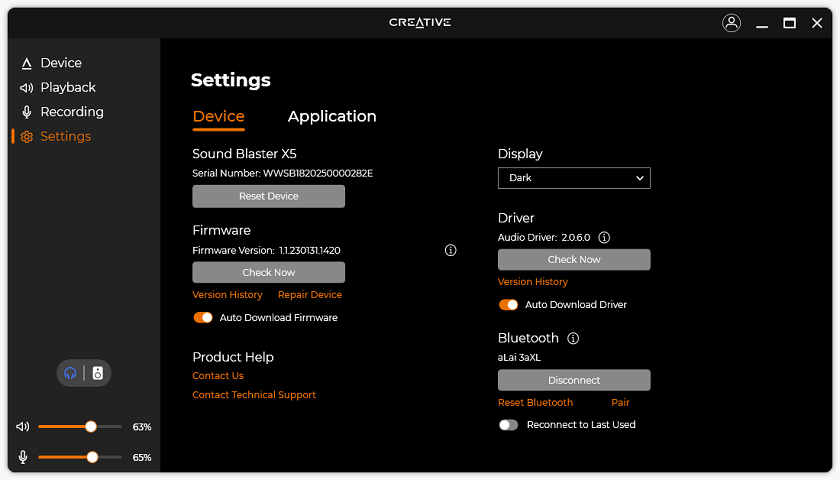Screen dimensions: 840x480
Task: Click the info icon beside Firmware Version
Action: (450, 250)
